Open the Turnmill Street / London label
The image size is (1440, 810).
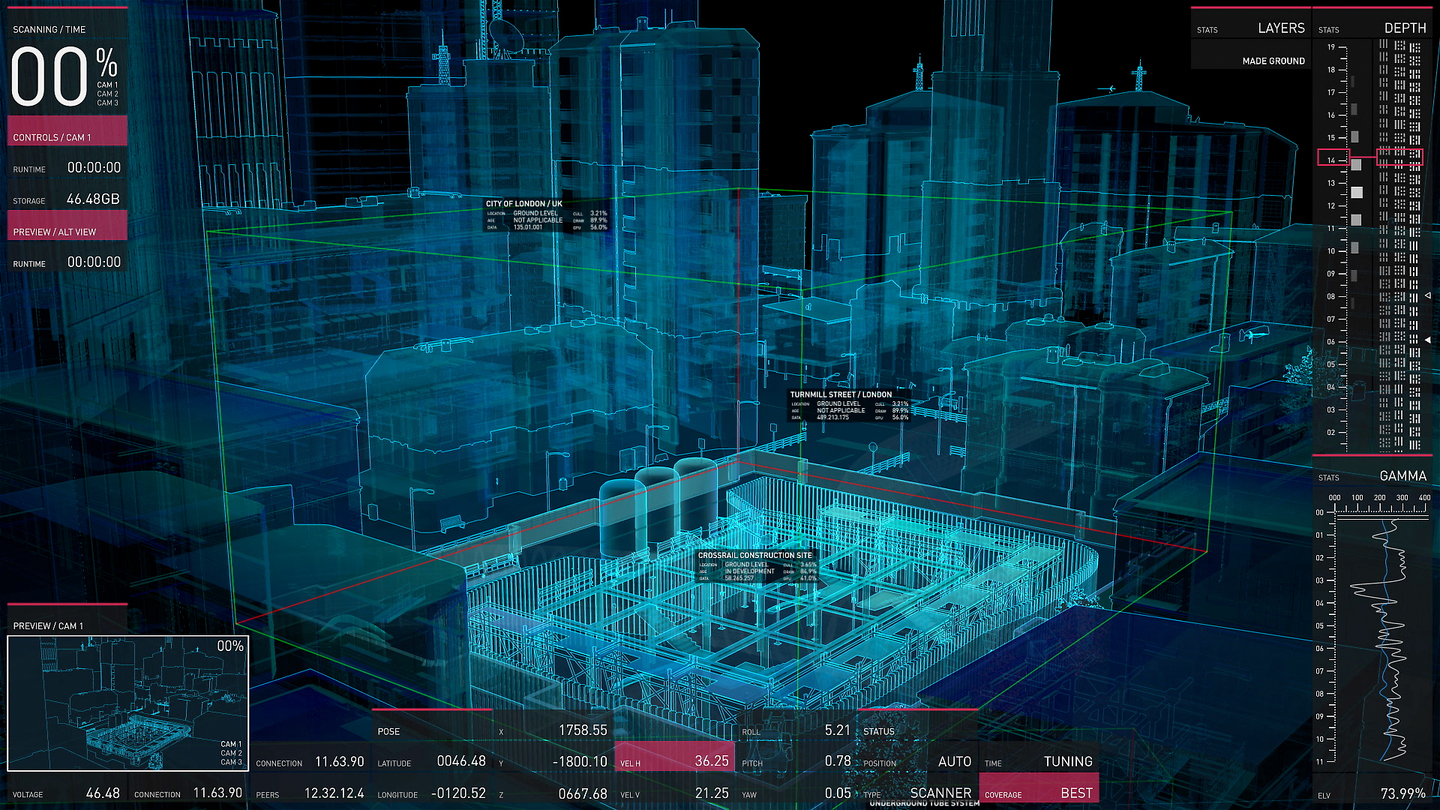[x=851, y=405]
